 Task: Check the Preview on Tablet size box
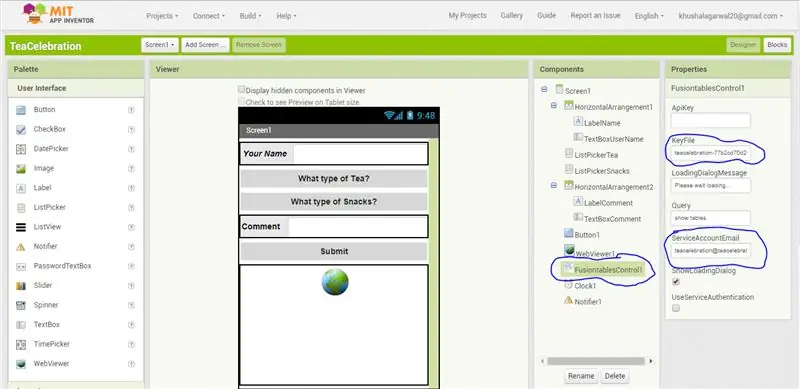[x=242, y=102]
